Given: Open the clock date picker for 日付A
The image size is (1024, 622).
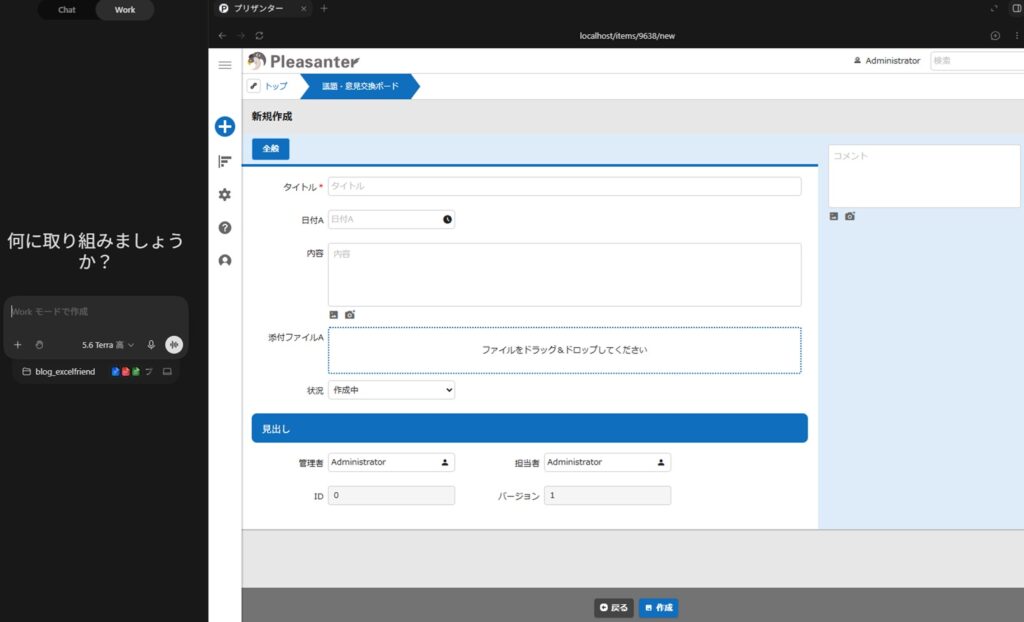Looking at the screenshot, I should [x=447, y=220].
